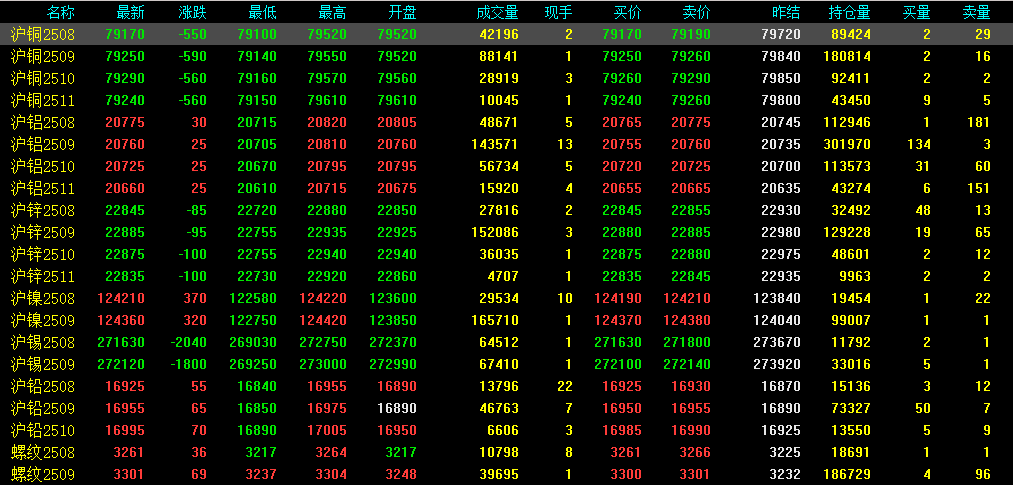
Task: Select the 沪铅2508 contract name
Action: (43, 386)
